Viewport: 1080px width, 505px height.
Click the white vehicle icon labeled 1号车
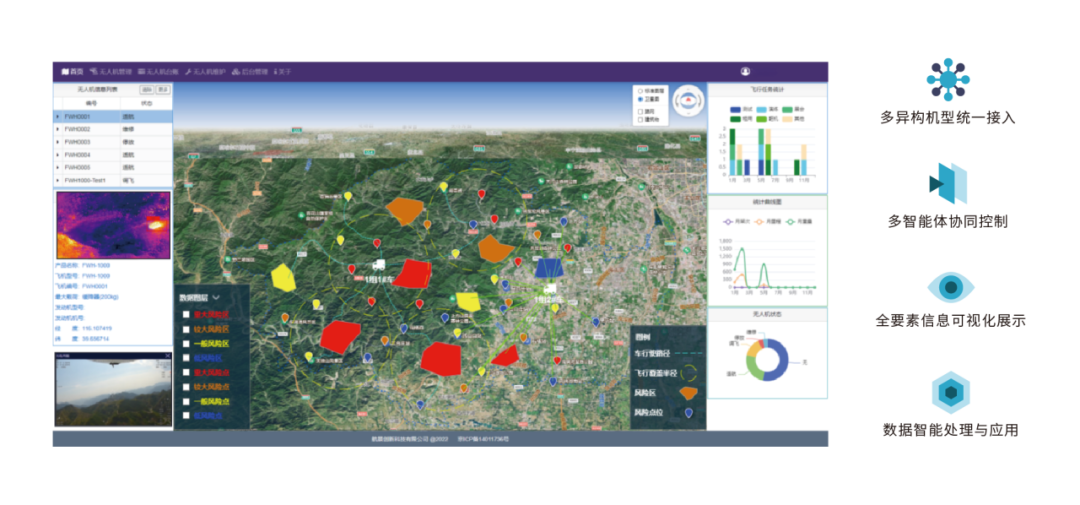[x=379, y=265]
